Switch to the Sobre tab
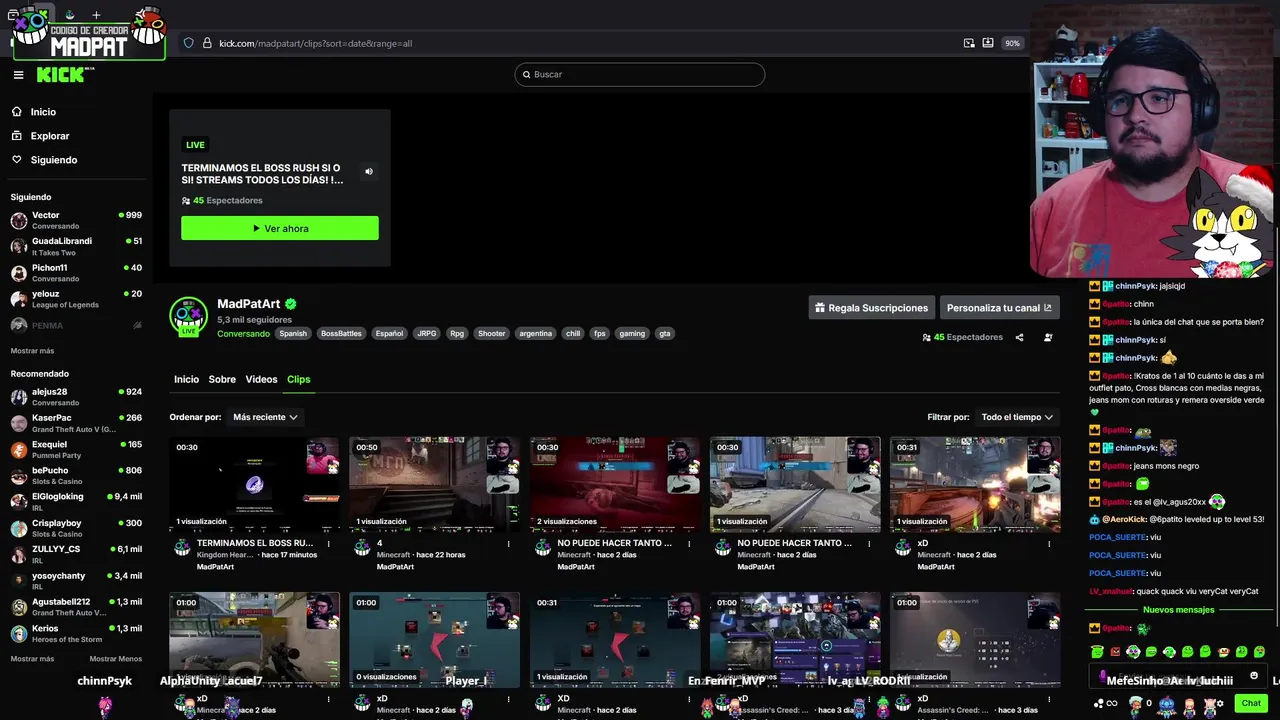Viewport: 1280px width, 720px height. [222, 379]
